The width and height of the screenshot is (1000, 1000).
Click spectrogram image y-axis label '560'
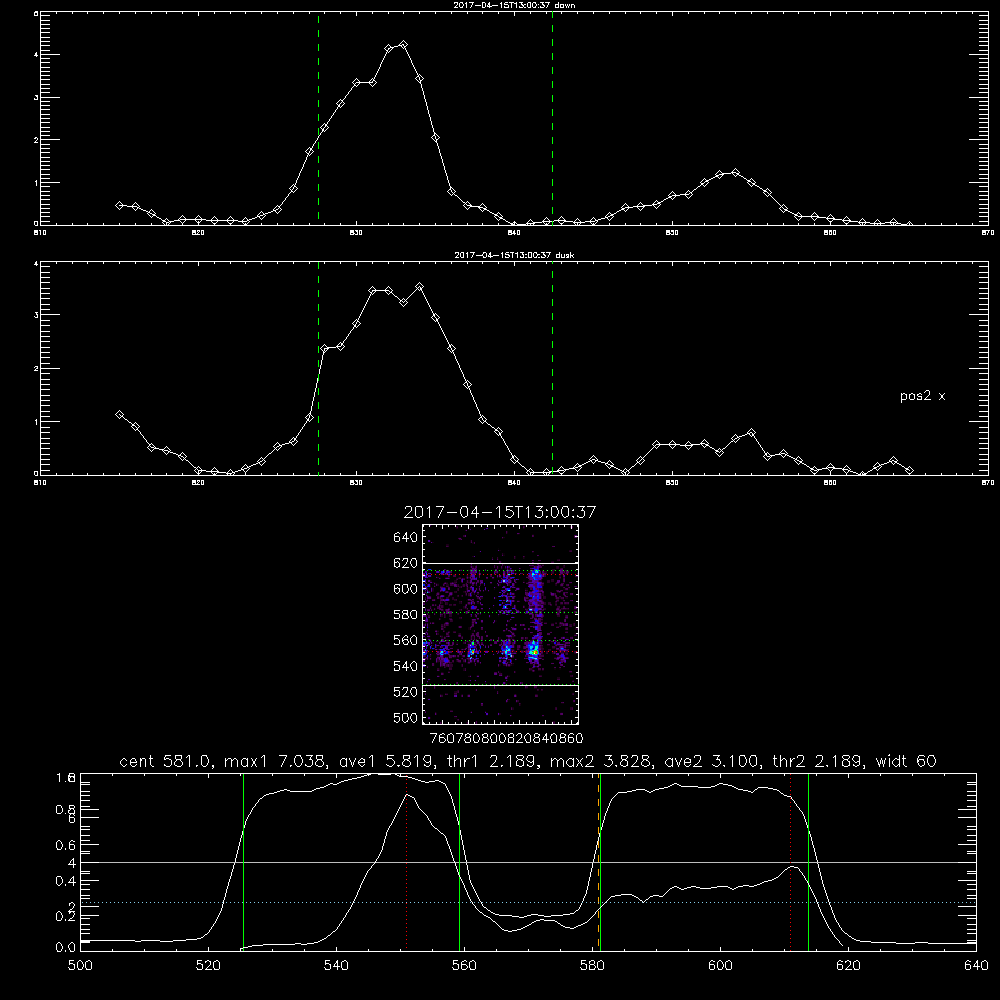406,640
